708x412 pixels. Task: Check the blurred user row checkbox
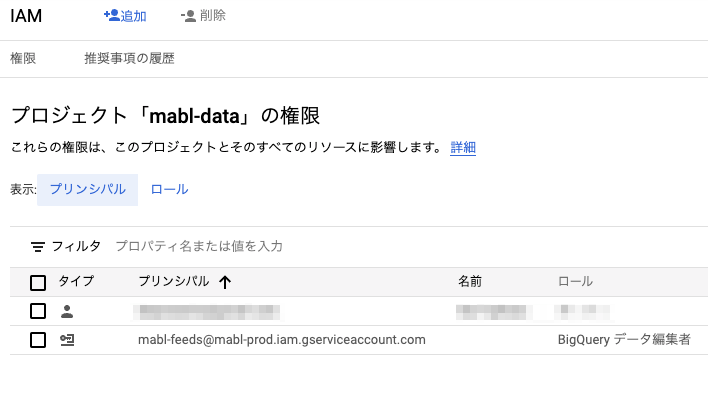(x=38, y=311)
